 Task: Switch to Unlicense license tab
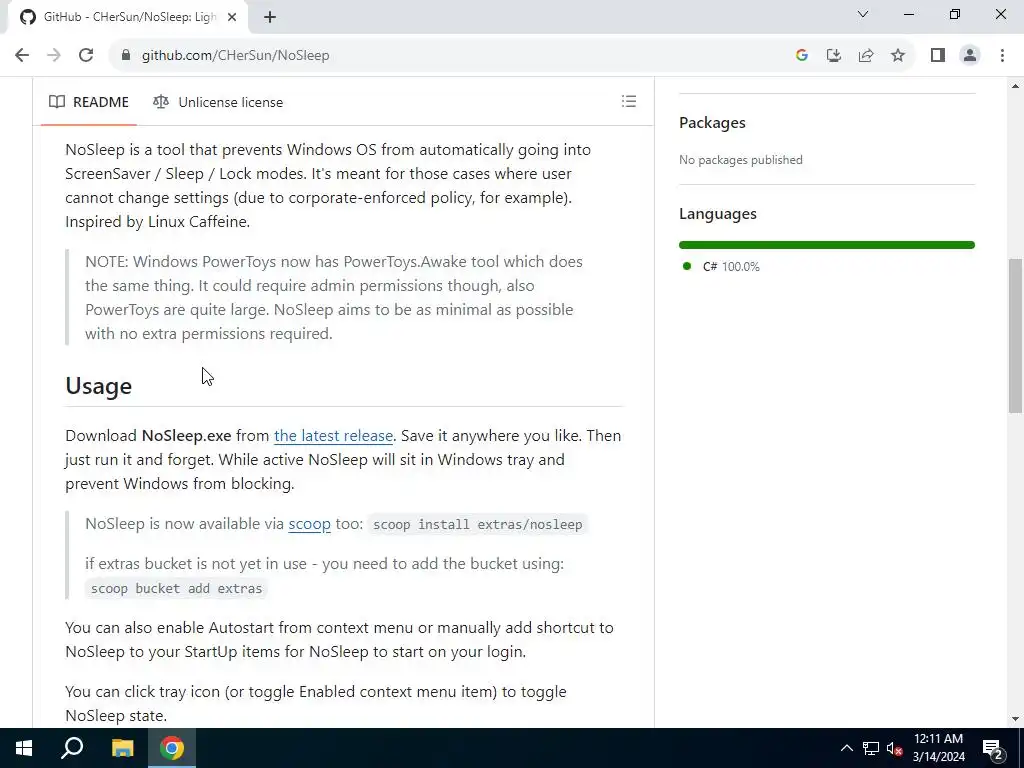(x=218, y=102)
